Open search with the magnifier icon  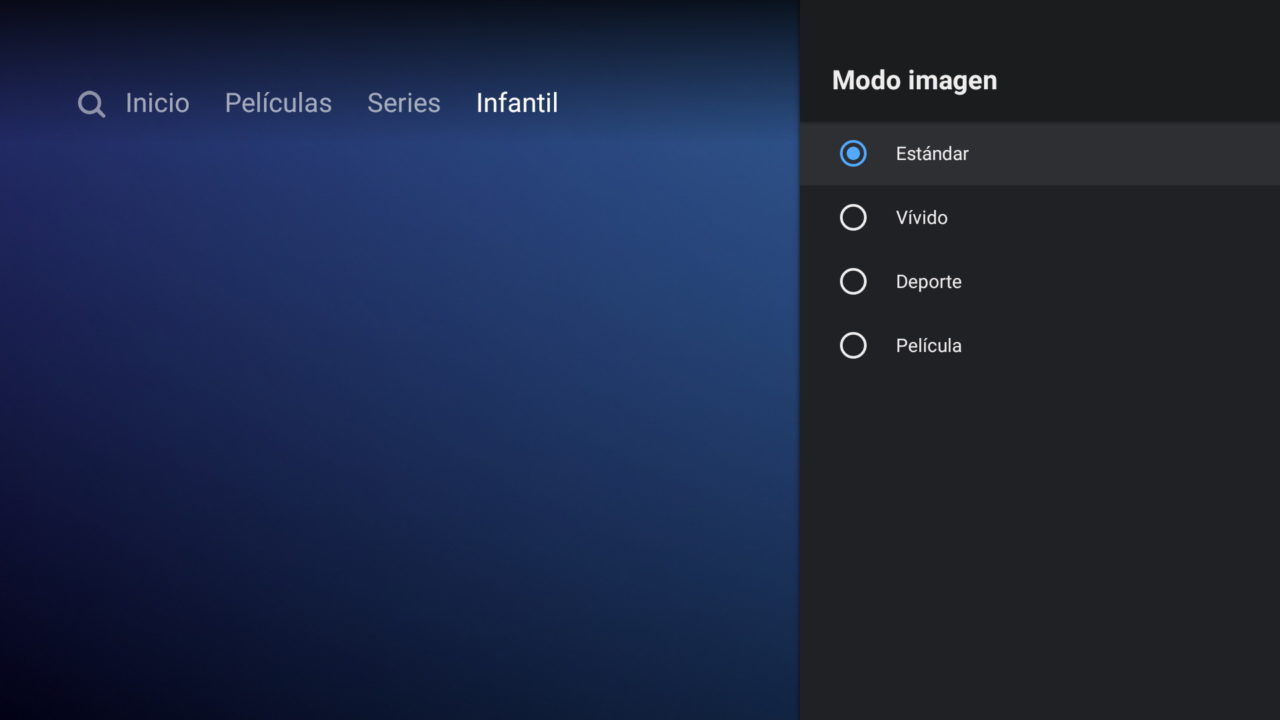click(x=91, y=104)
